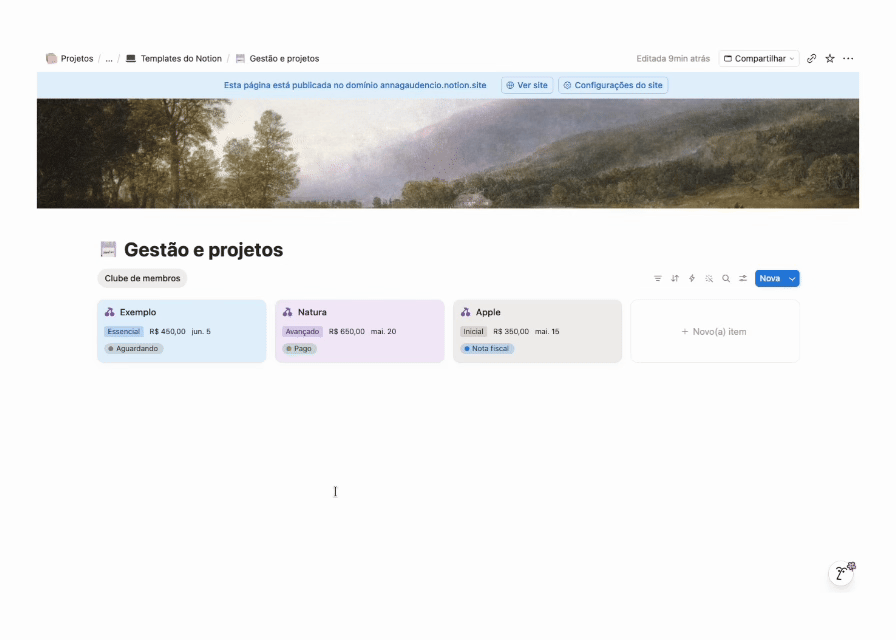Click the mai. 20 date
896x640 pixels.
(383, 331)
